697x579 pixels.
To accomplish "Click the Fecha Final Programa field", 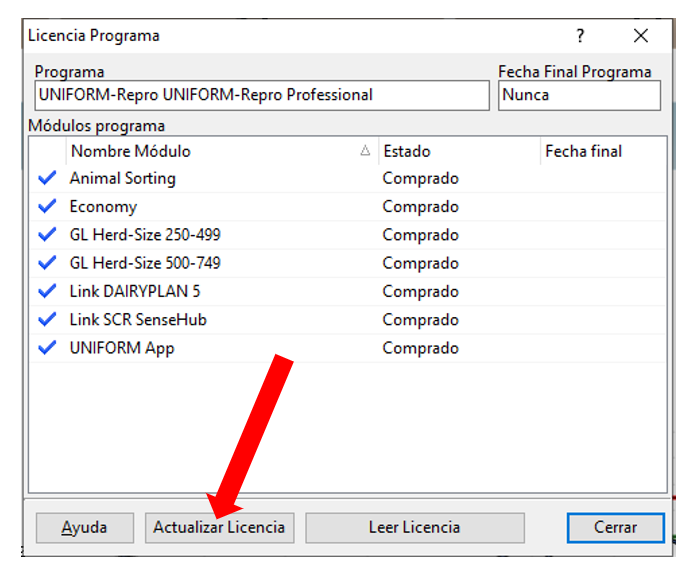I will coord(579,95).
